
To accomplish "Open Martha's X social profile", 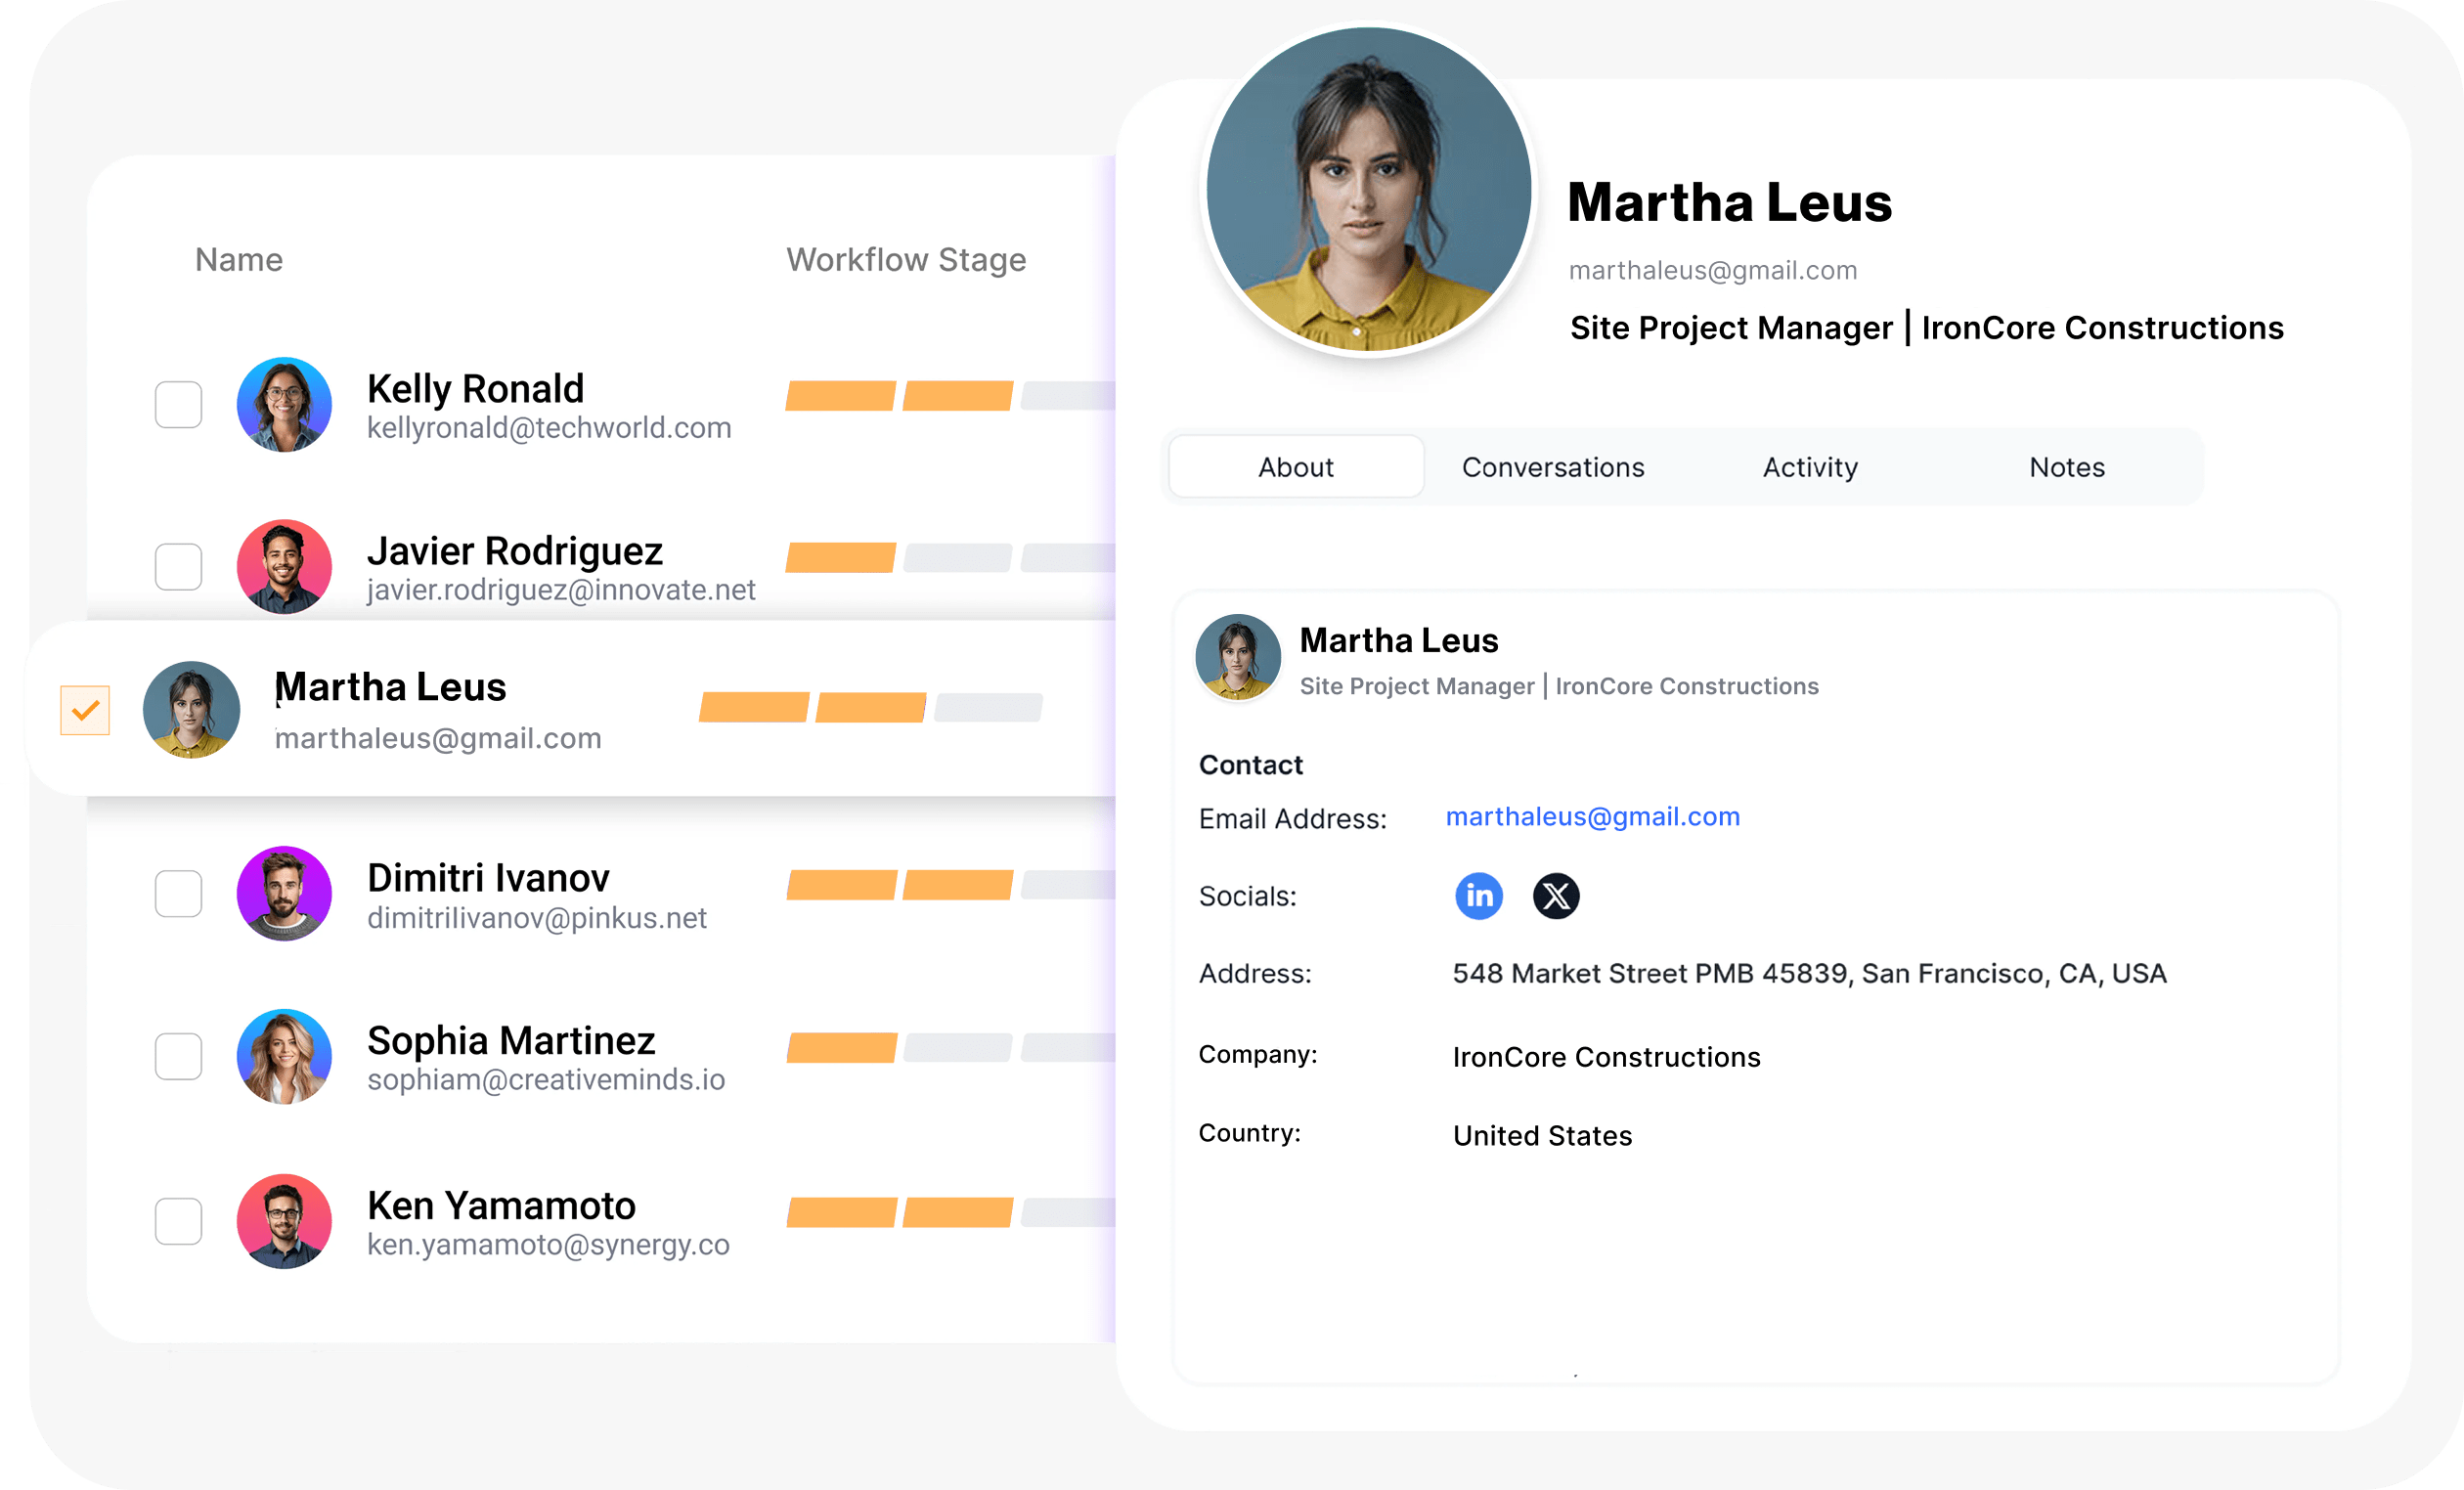I will (x=1557, y=896).
